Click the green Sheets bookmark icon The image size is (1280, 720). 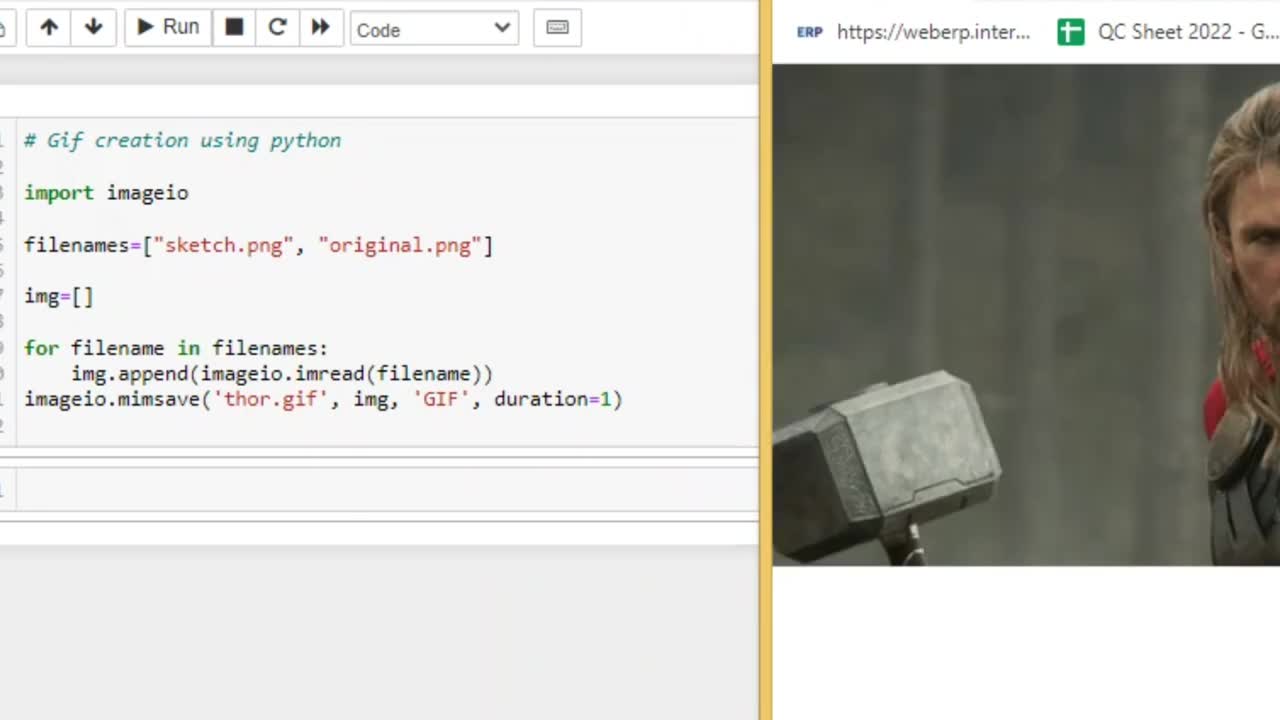(x=1071, y=32)
